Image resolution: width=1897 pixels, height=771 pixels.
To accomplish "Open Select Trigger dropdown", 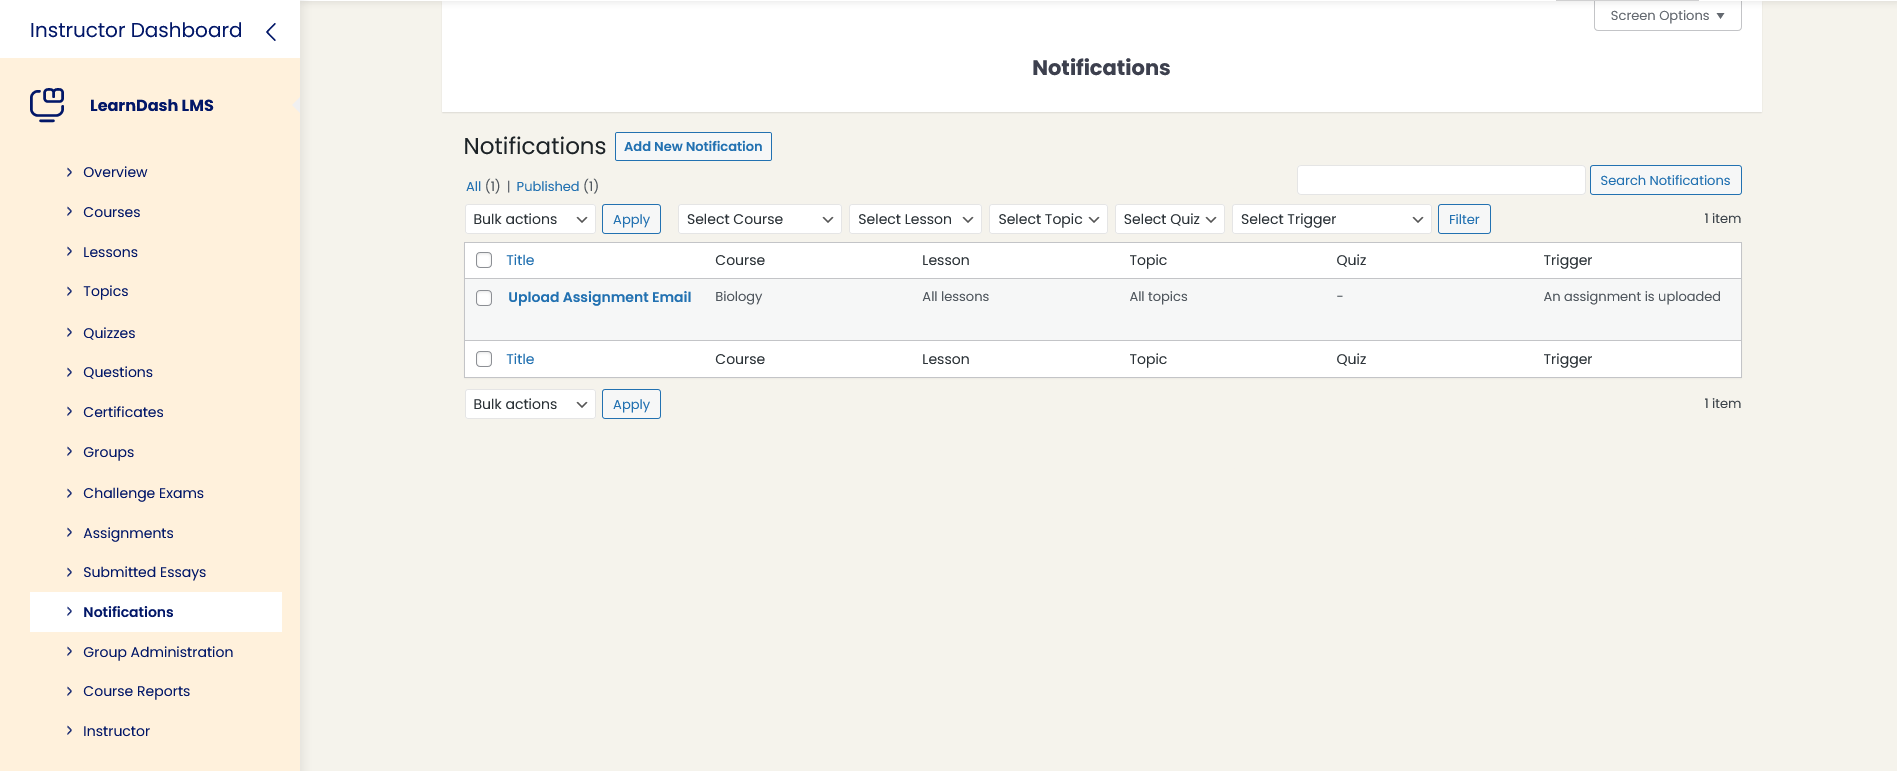I will tap(1332, 219).
